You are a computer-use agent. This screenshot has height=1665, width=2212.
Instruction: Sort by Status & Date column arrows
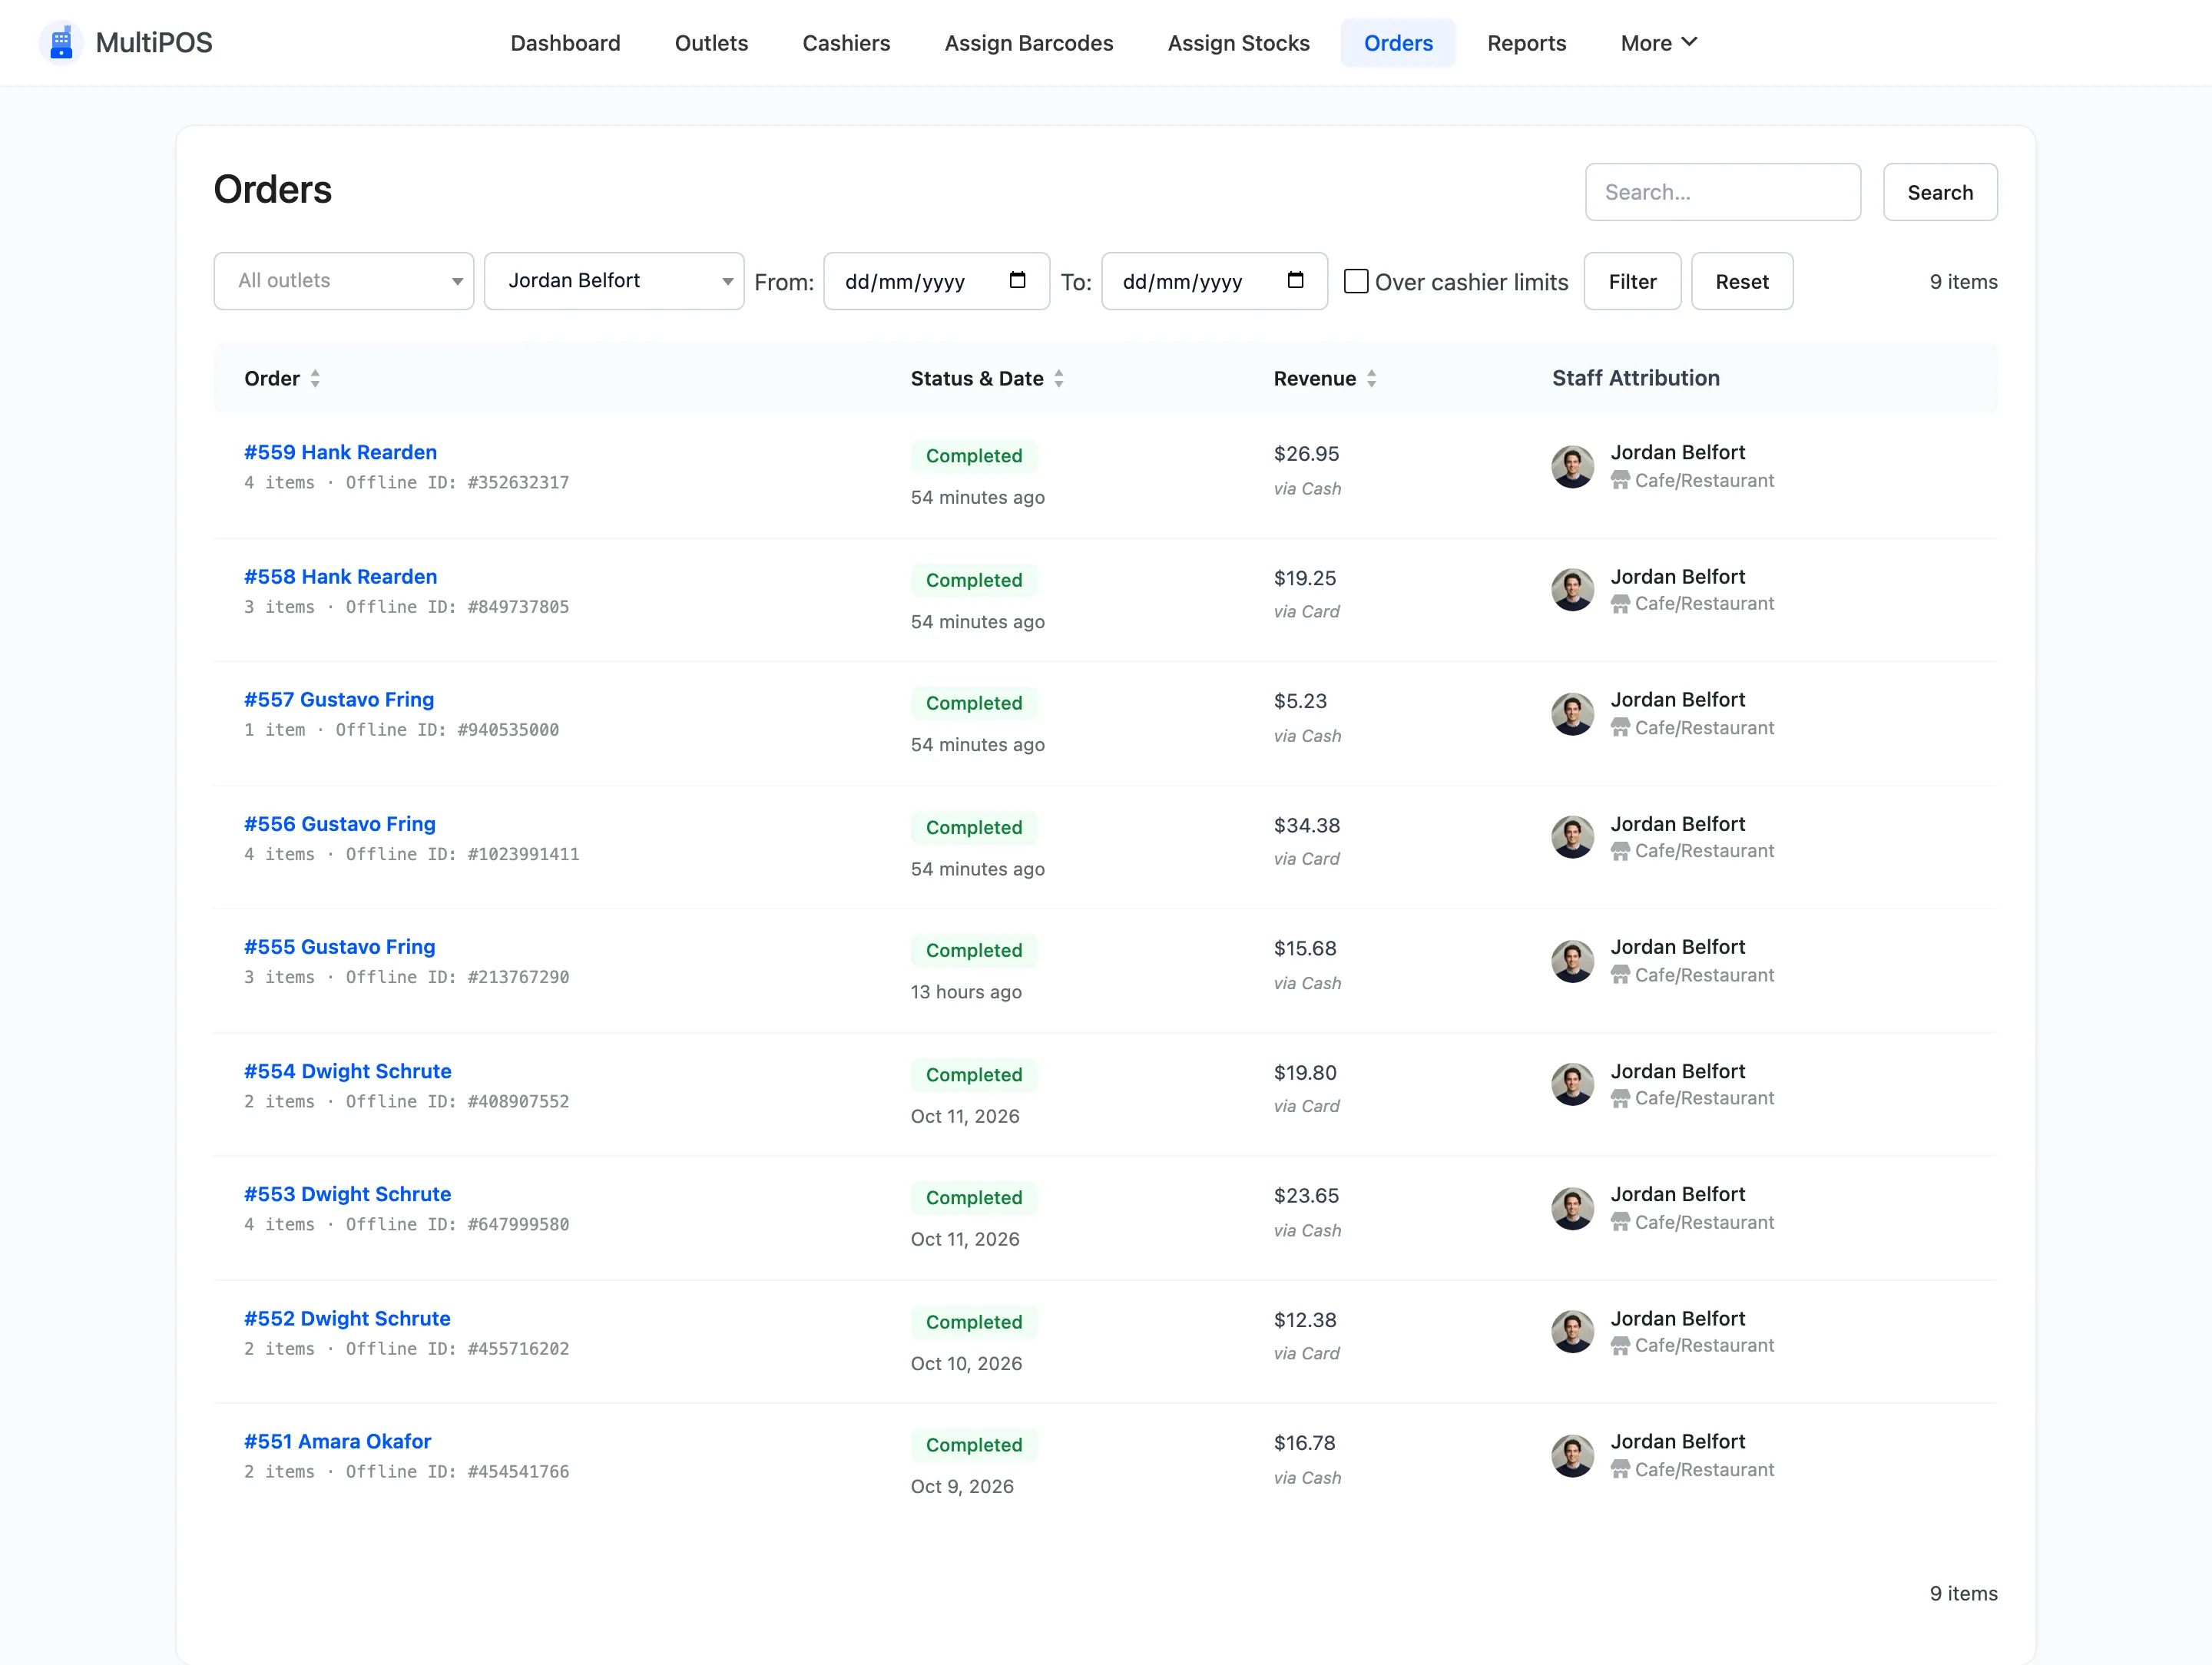point(1059,379)
